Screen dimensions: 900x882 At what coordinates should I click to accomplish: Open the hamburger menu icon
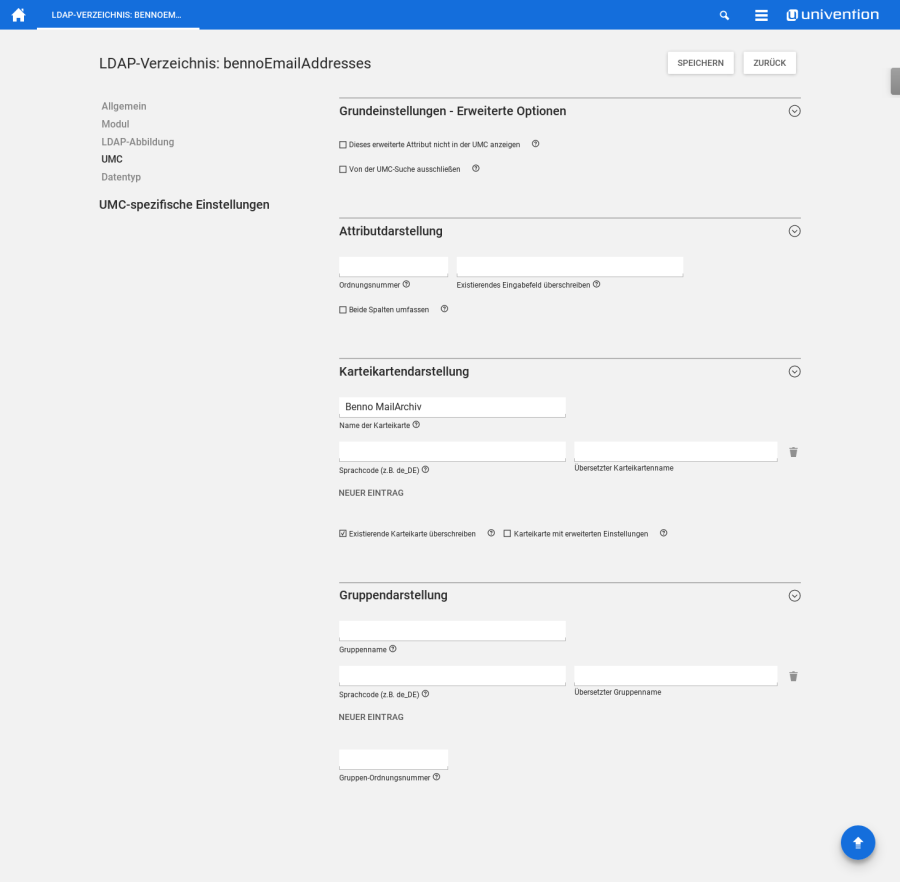pyautogui.click(x=761, y=15)
